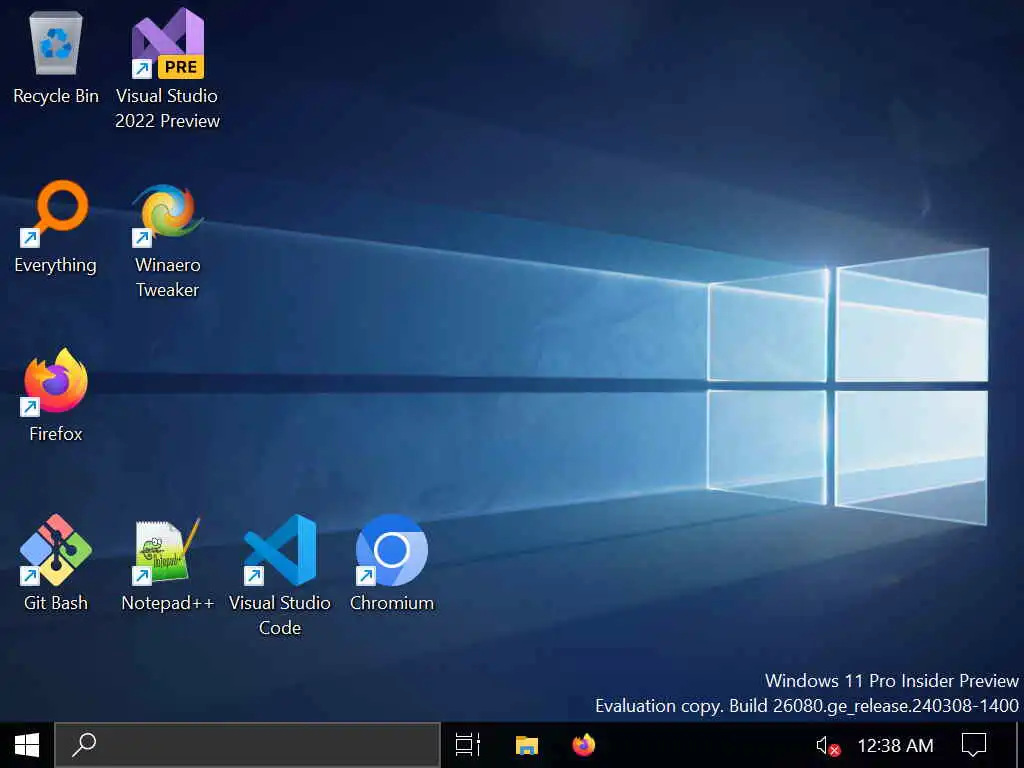
Task: Open the notification center icon
Action: 974,745
